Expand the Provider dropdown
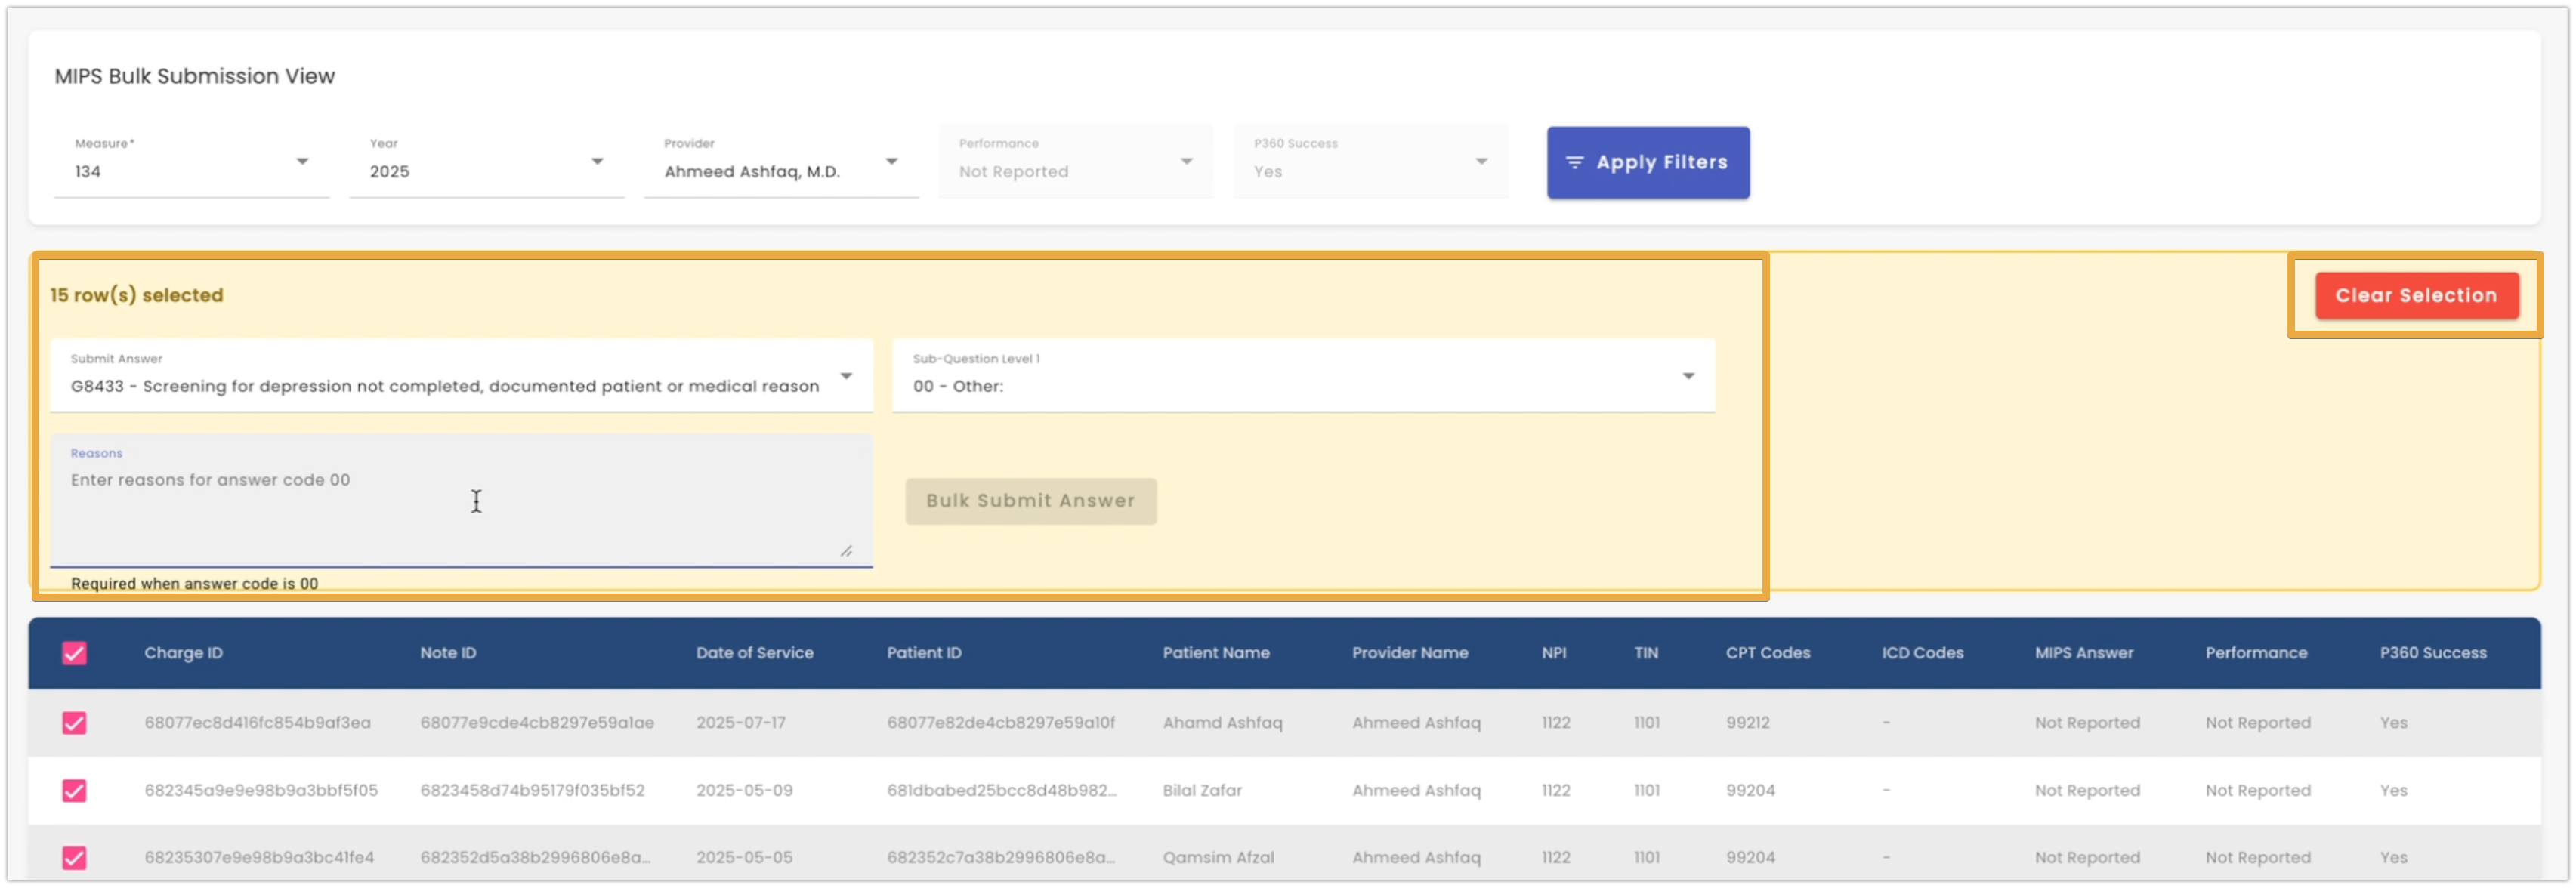This screenshot has height=888, width=2576. (781, 162)
